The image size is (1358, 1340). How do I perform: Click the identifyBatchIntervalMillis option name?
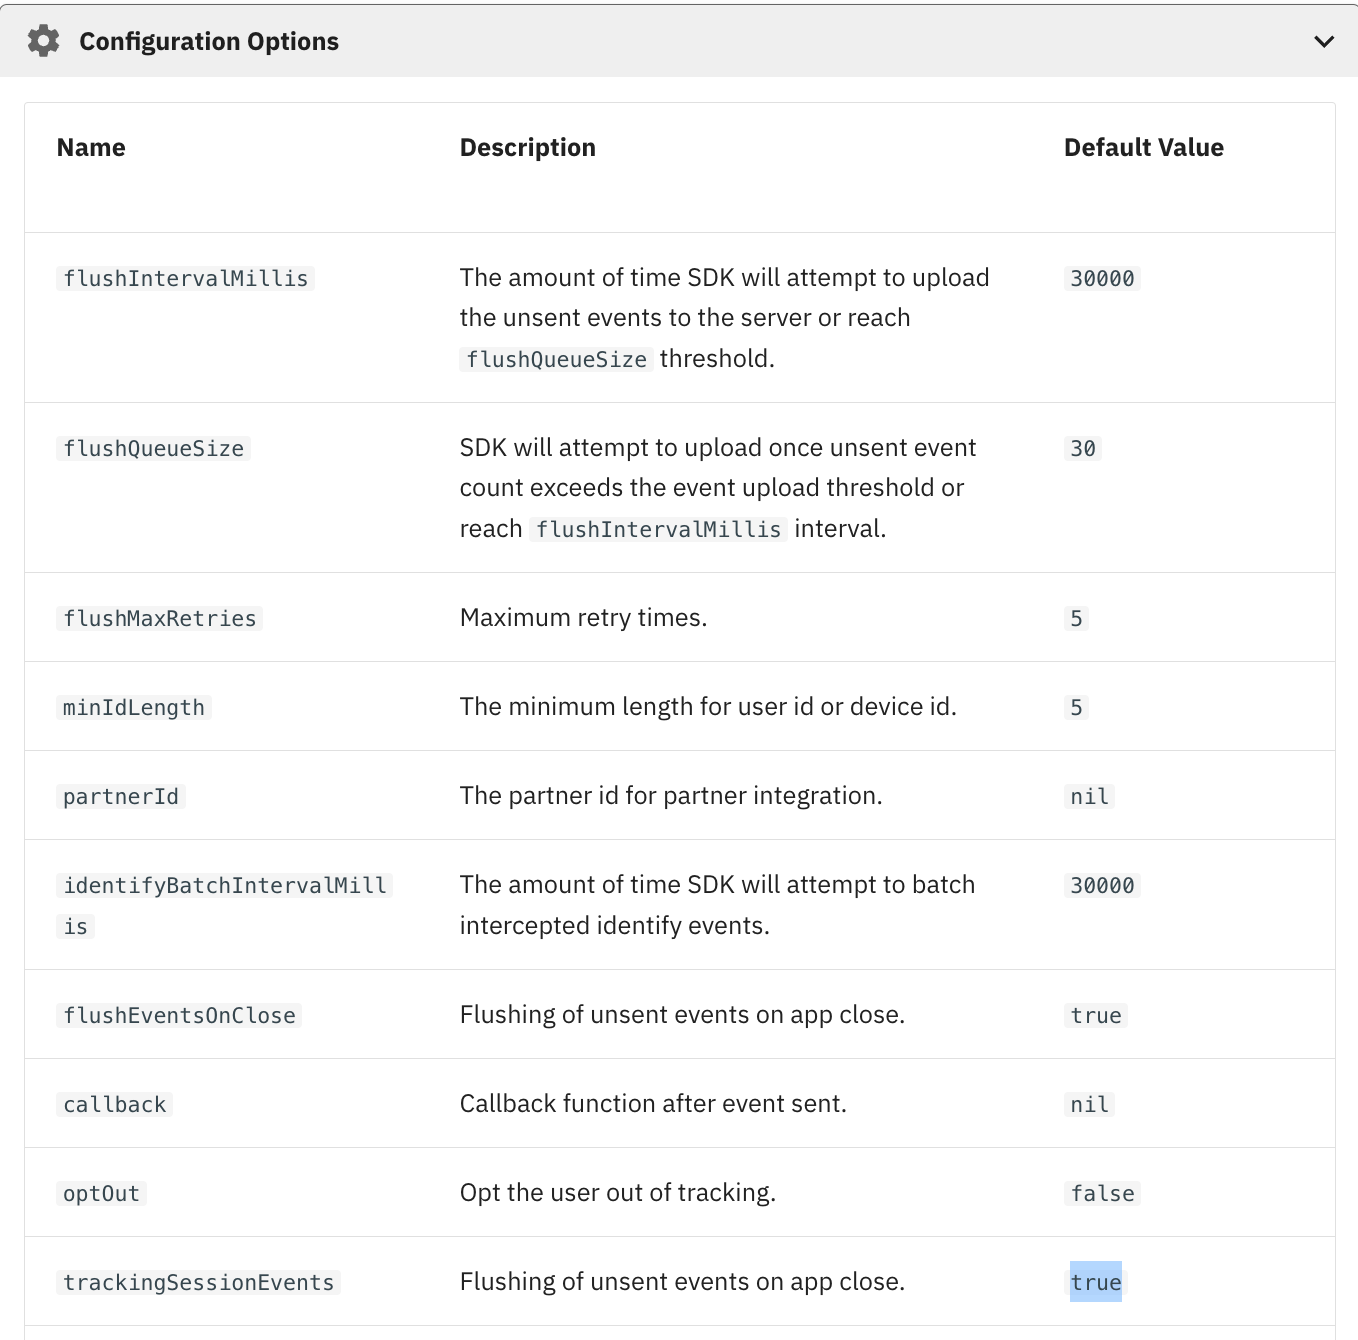(x=224, y=886)
